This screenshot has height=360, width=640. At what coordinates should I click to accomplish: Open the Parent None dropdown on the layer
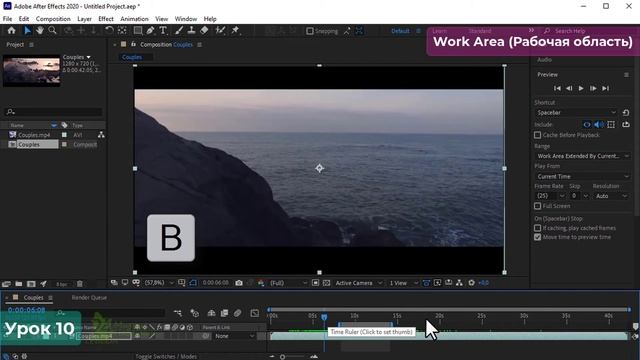point(235,336)
